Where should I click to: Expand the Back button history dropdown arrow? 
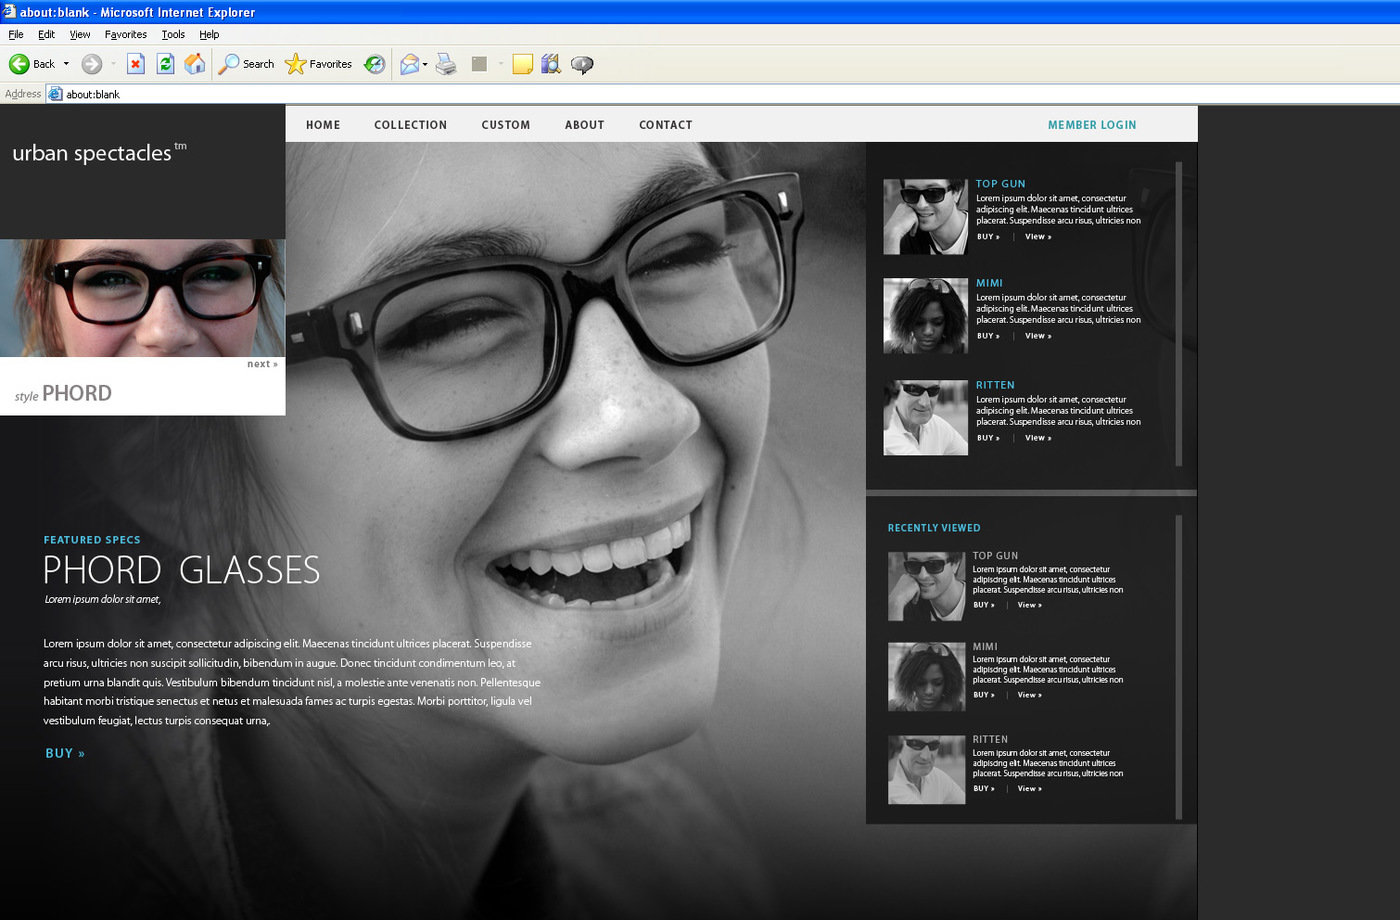pyautogui.click(x=66, y=64)
